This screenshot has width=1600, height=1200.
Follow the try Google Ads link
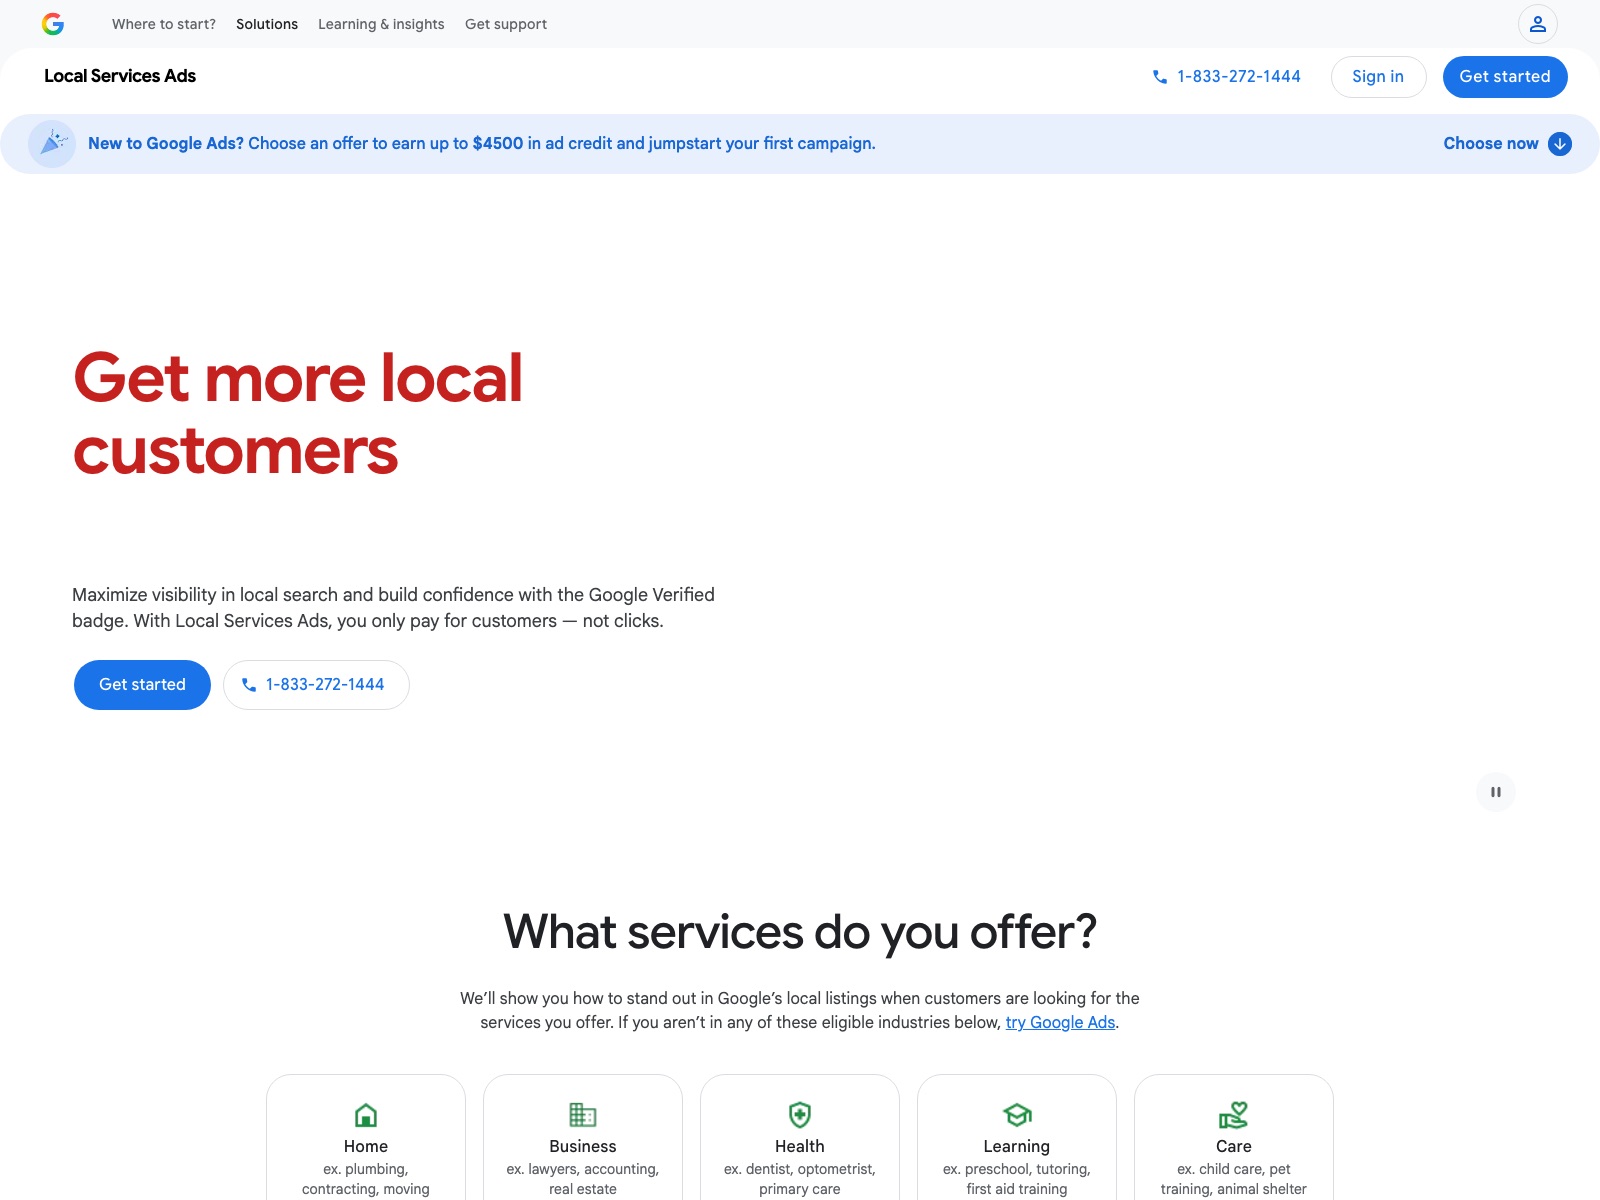click(1060, 1022)
